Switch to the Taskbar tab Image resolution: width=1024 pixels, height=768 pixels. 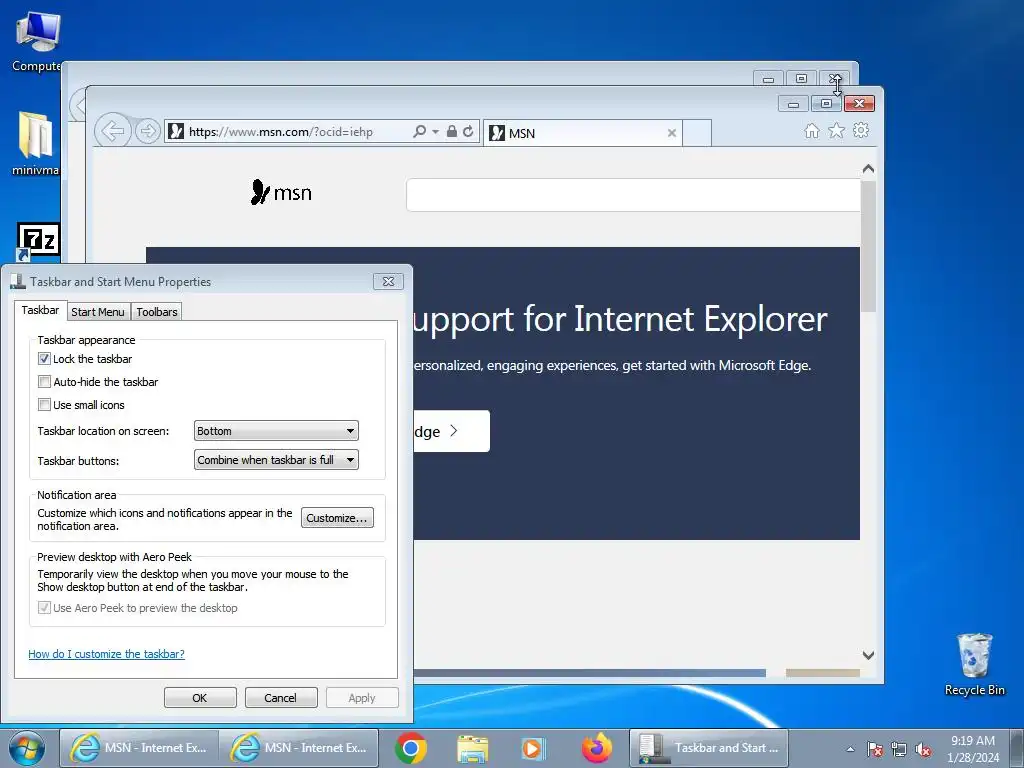[x=40, y=310]
